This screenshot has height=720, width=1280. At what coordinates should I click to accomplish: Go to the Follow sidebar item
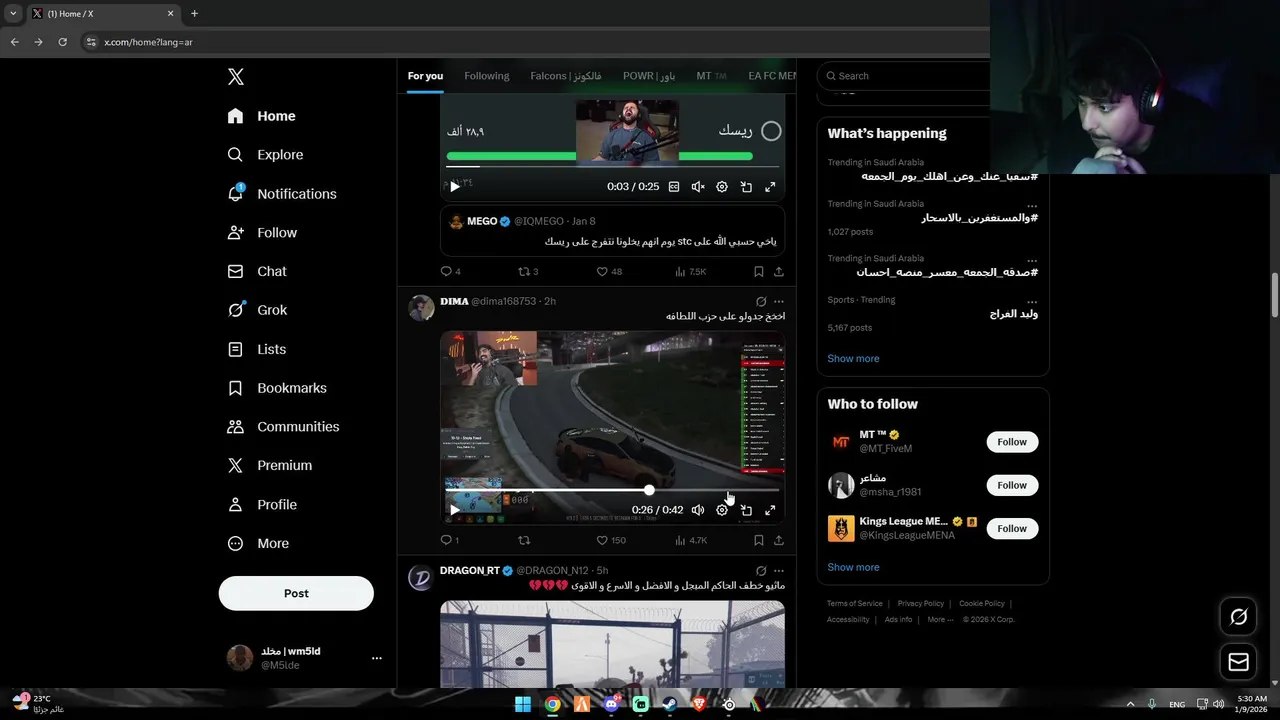263,233
